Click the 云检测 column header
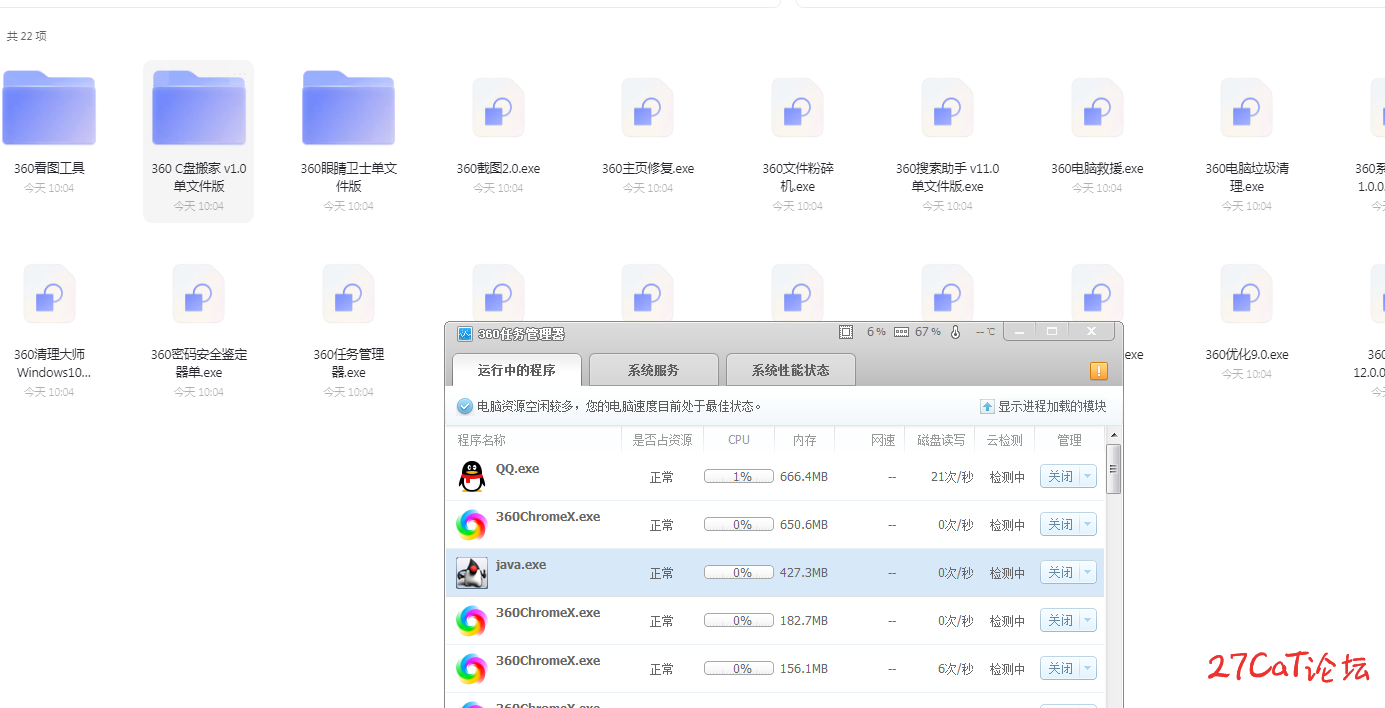This screenshot has height=708, width=1385. [x=1005, y=440]
